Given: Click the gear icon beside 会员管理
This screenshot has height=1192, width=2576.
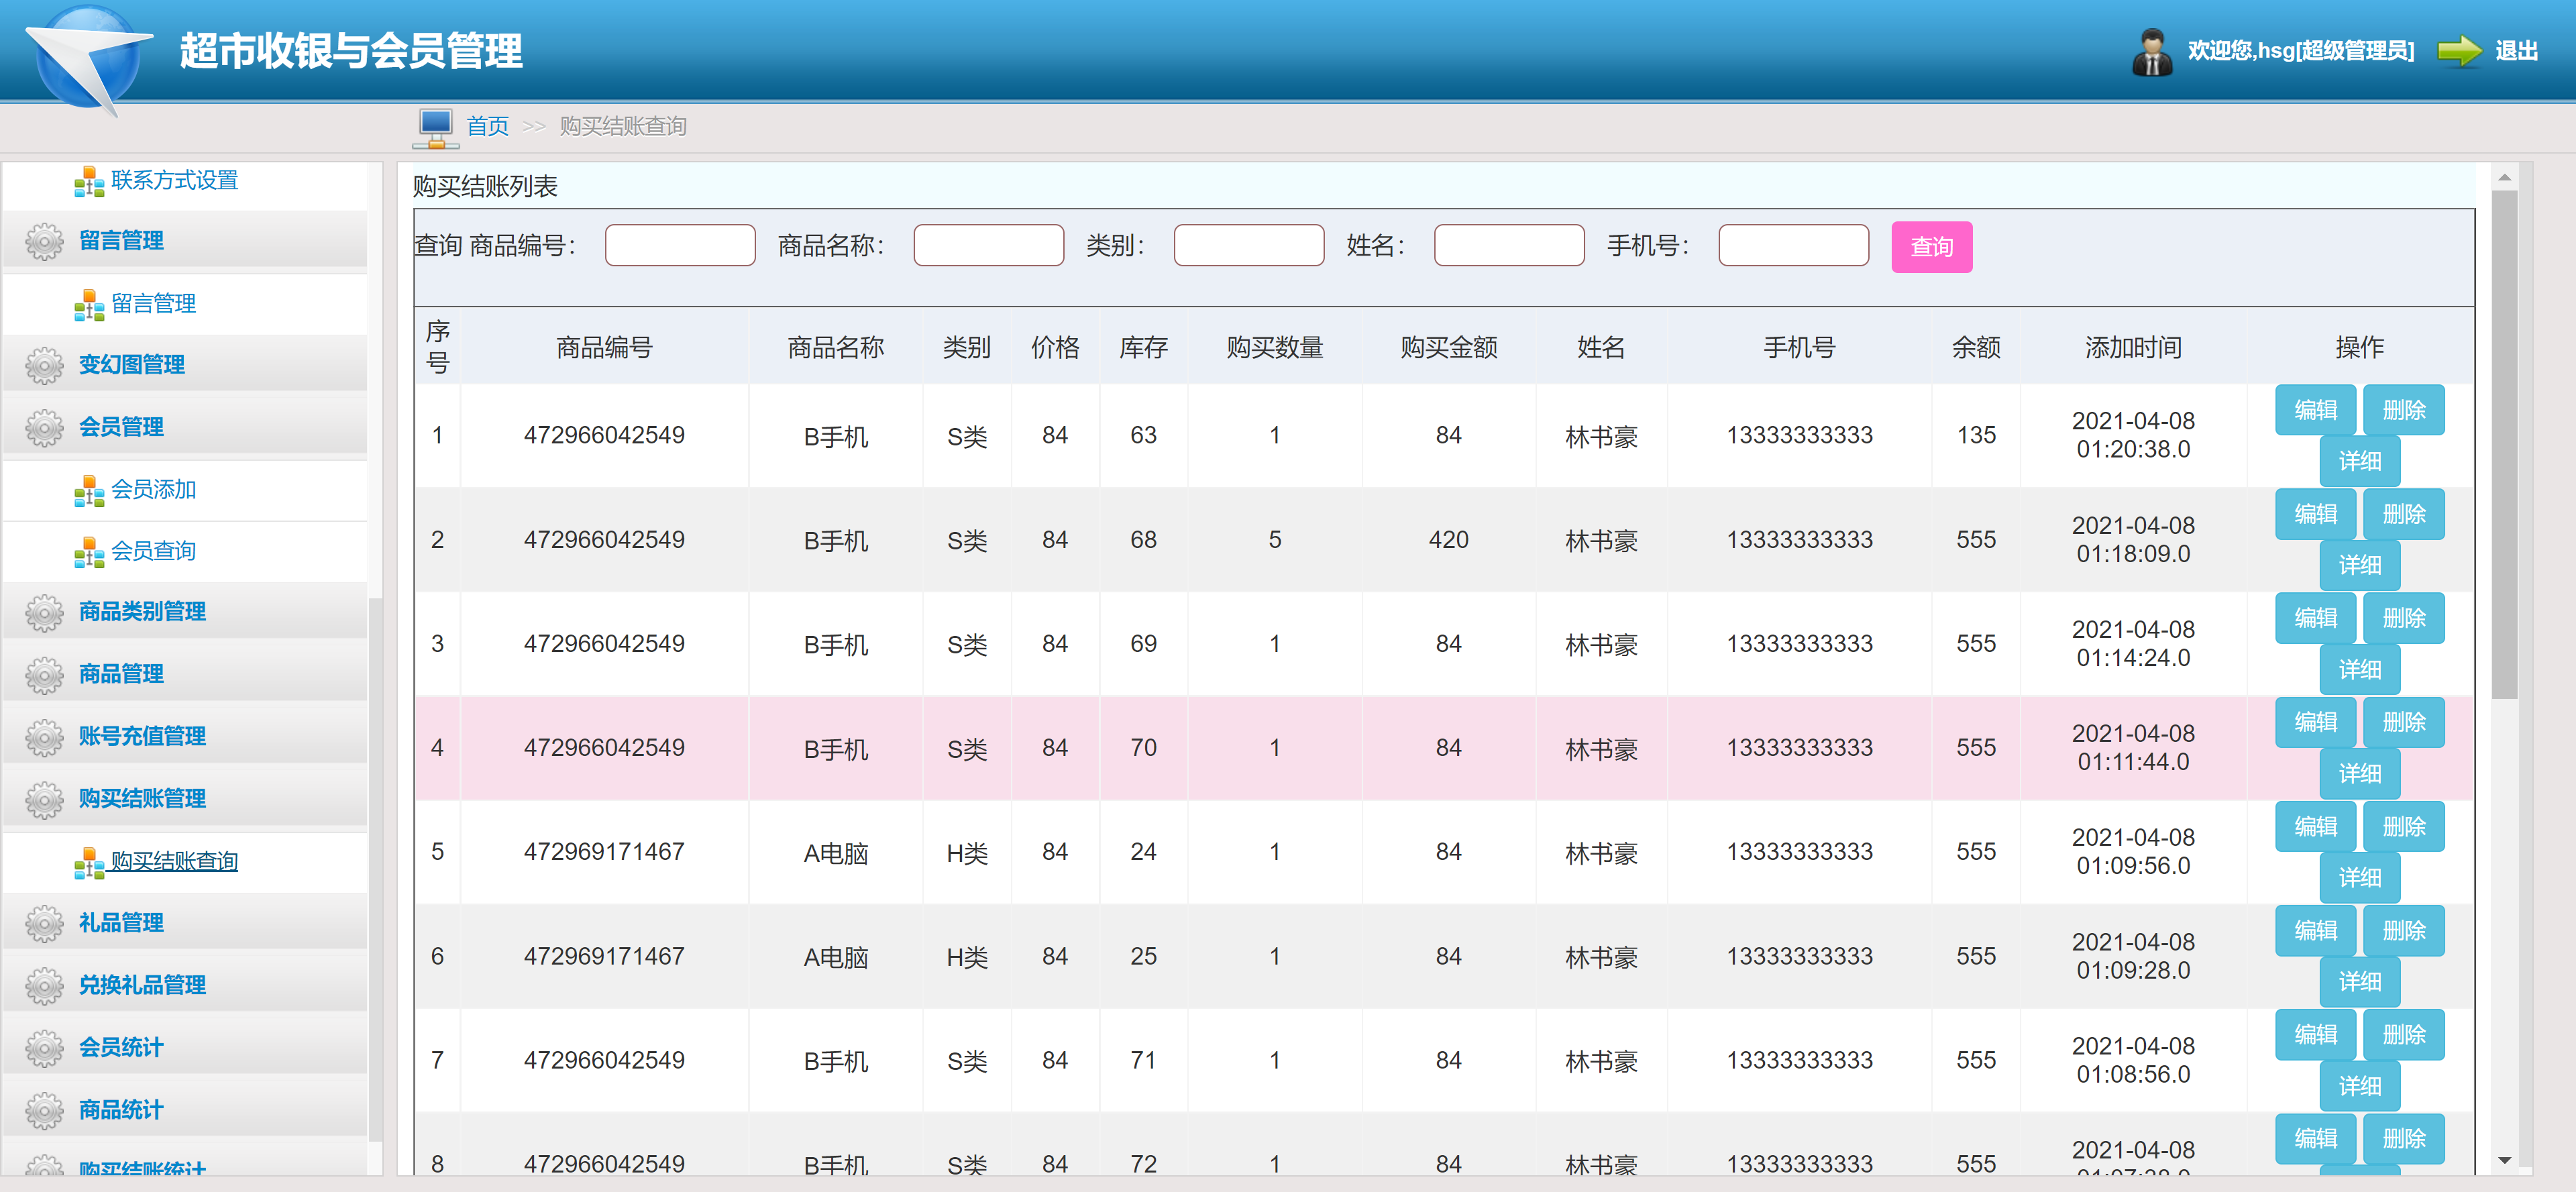Looking at the screenshot, I should 44,427.
